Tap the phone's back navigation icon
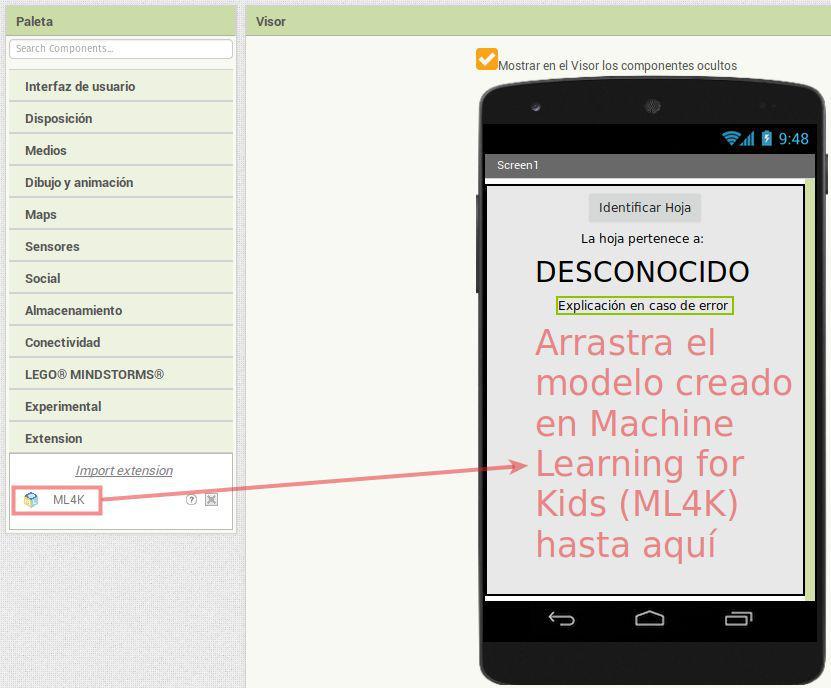831x688 pixels. (x=562, y=619)
